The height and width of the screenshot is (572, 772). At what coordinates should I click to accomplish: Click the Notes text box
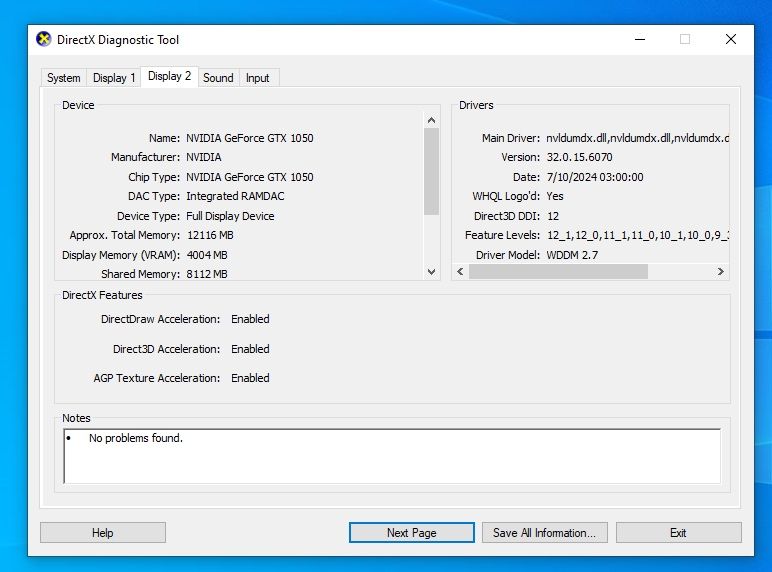tap(392, 456)
